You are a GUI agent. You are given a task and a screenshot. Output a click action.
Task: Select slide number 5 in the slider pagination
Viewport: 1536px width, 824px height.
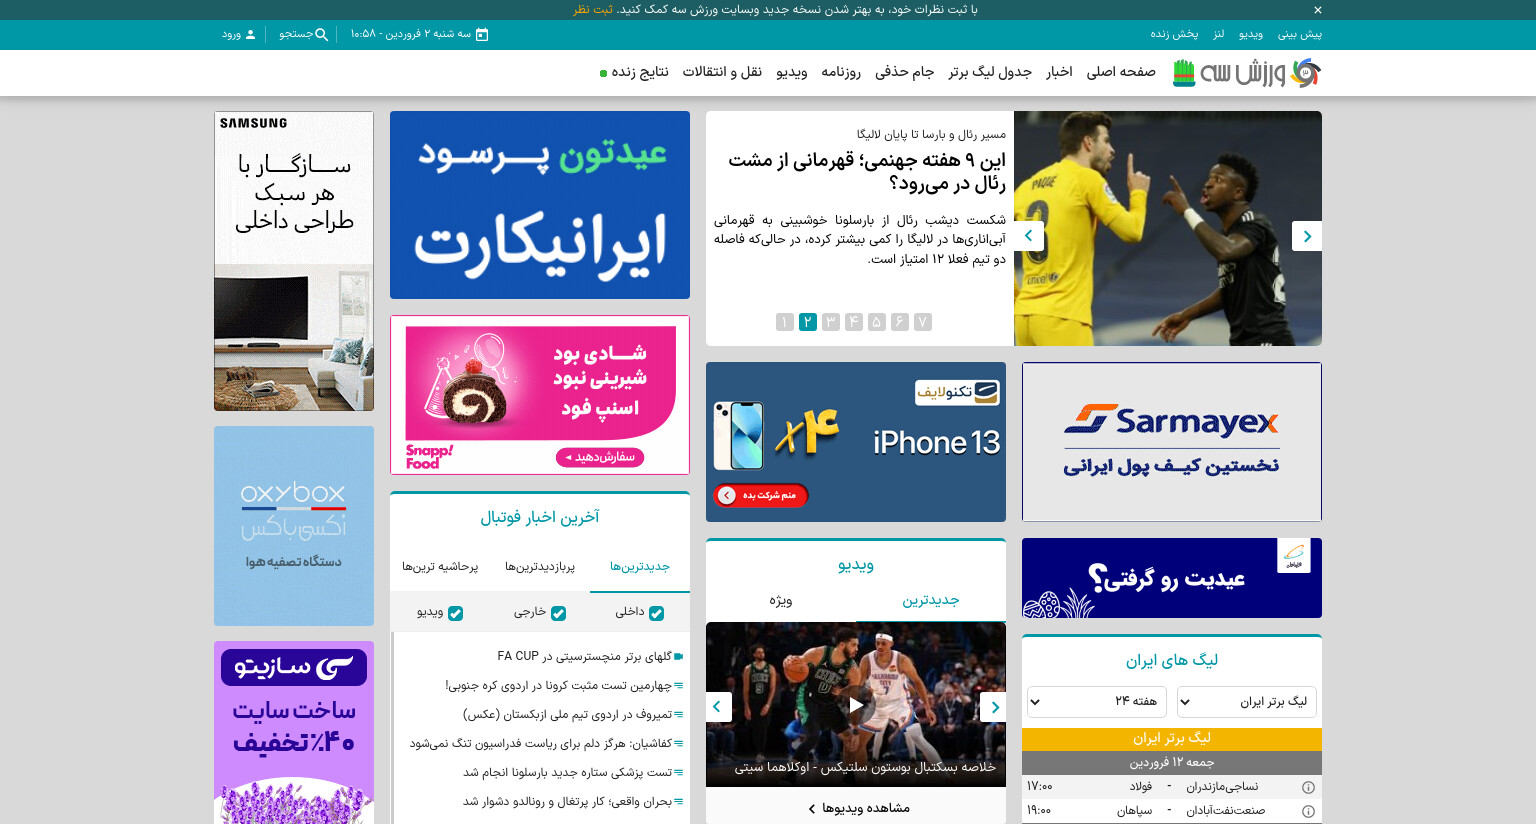(x=877, y=322)
